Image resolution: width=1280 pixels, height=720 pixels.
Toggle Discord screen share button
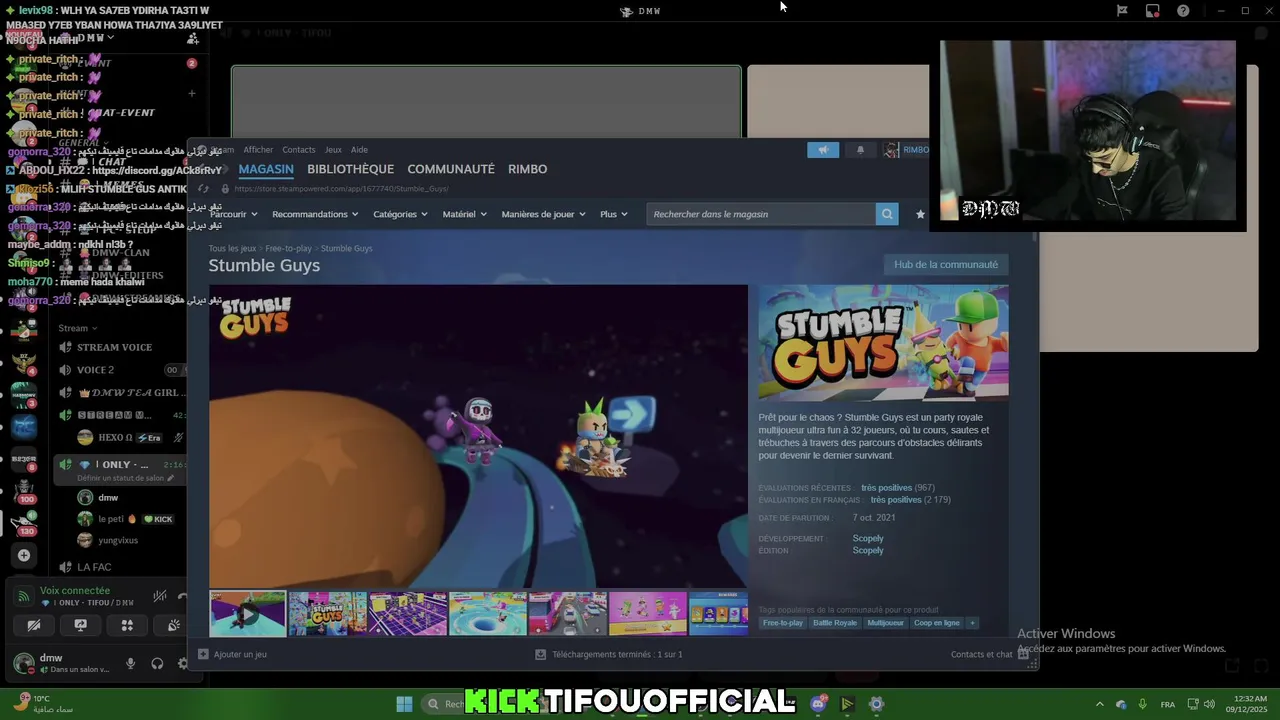tap(80, 625)
